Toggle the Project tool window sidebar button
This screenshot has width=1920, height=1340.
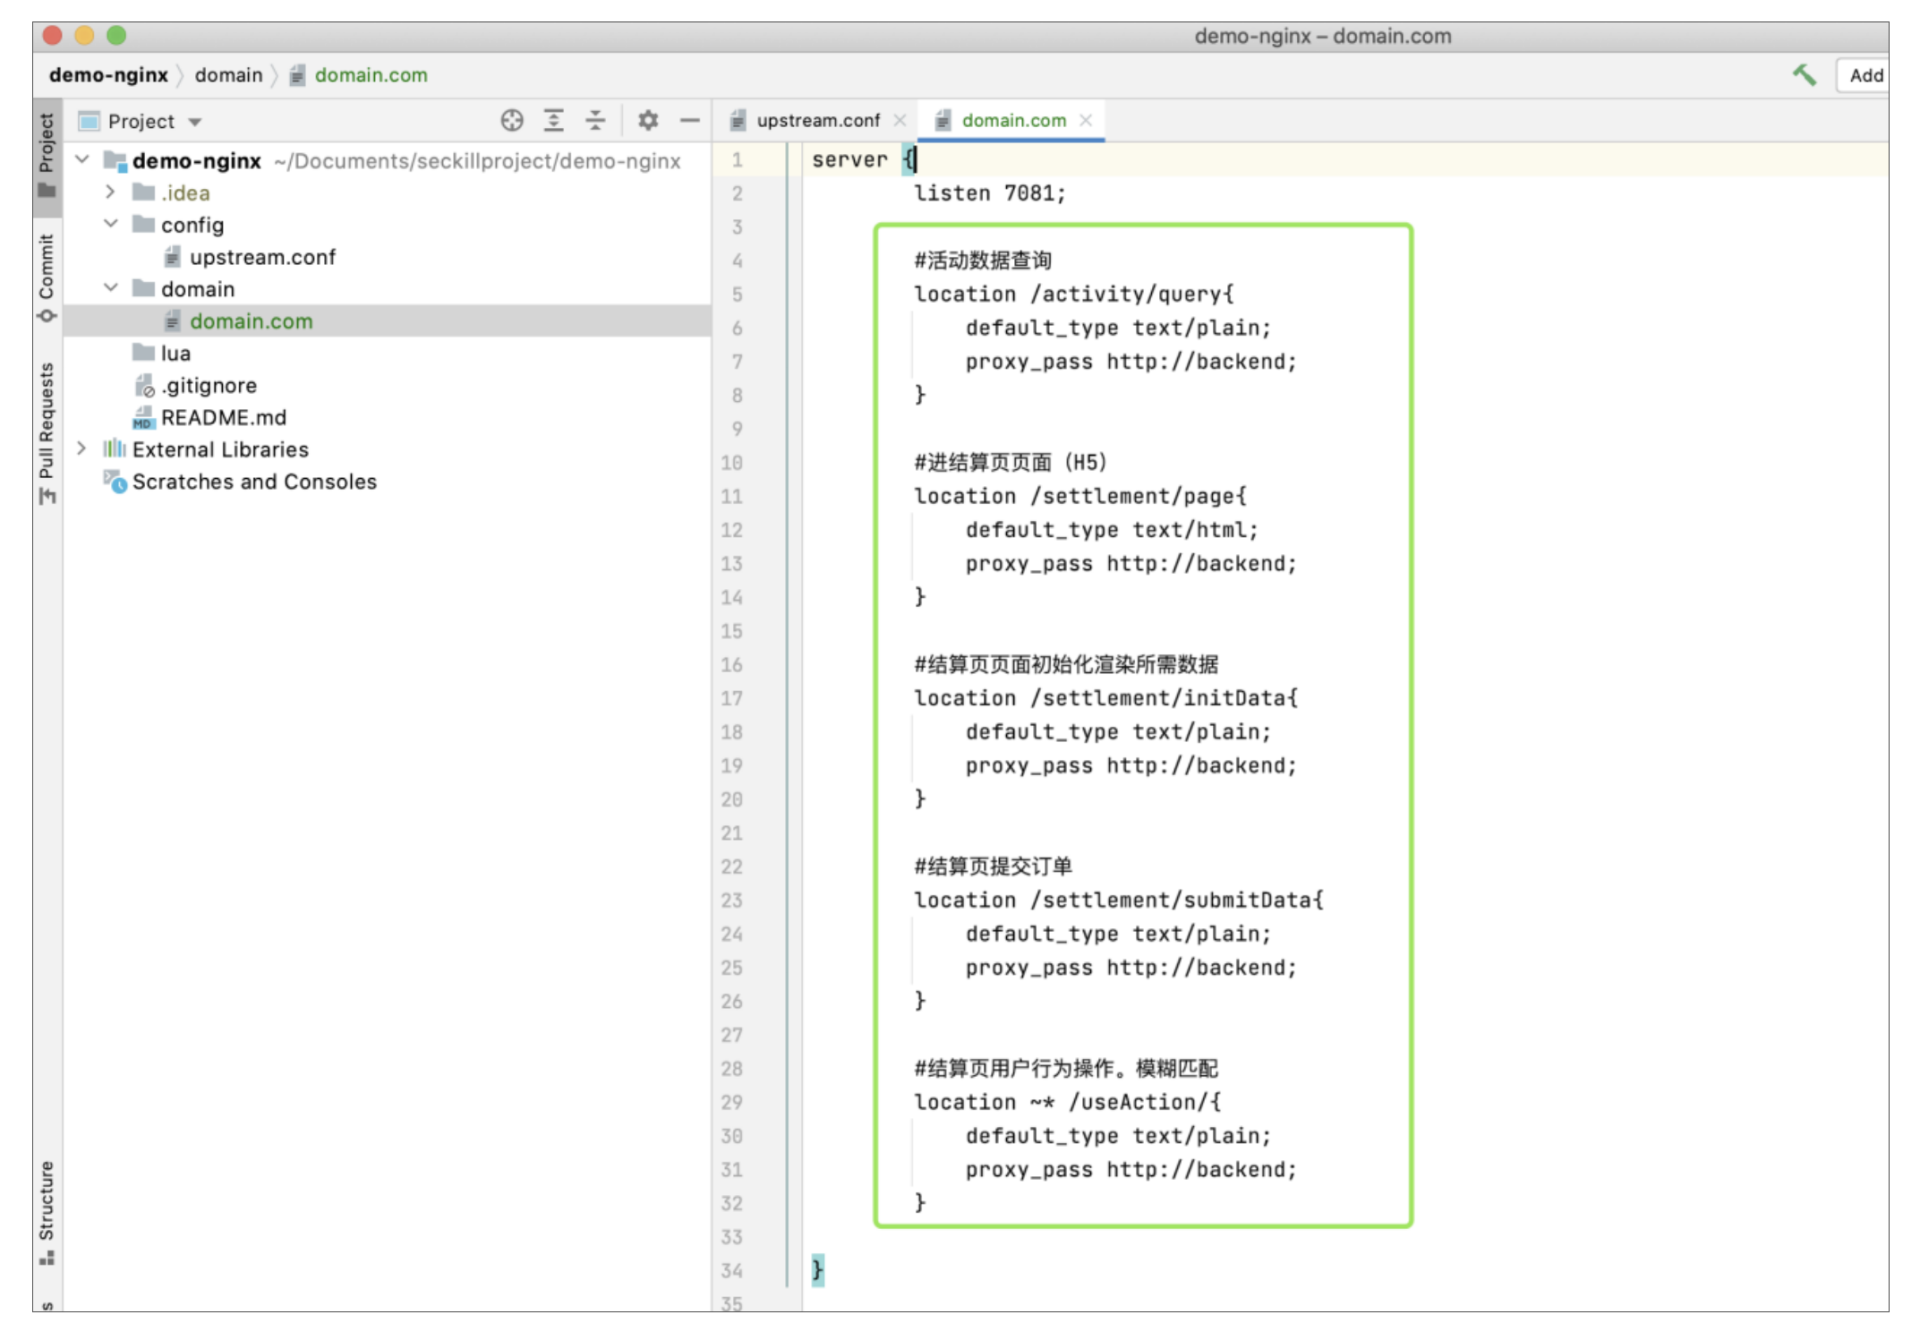(x=46, y=154)
